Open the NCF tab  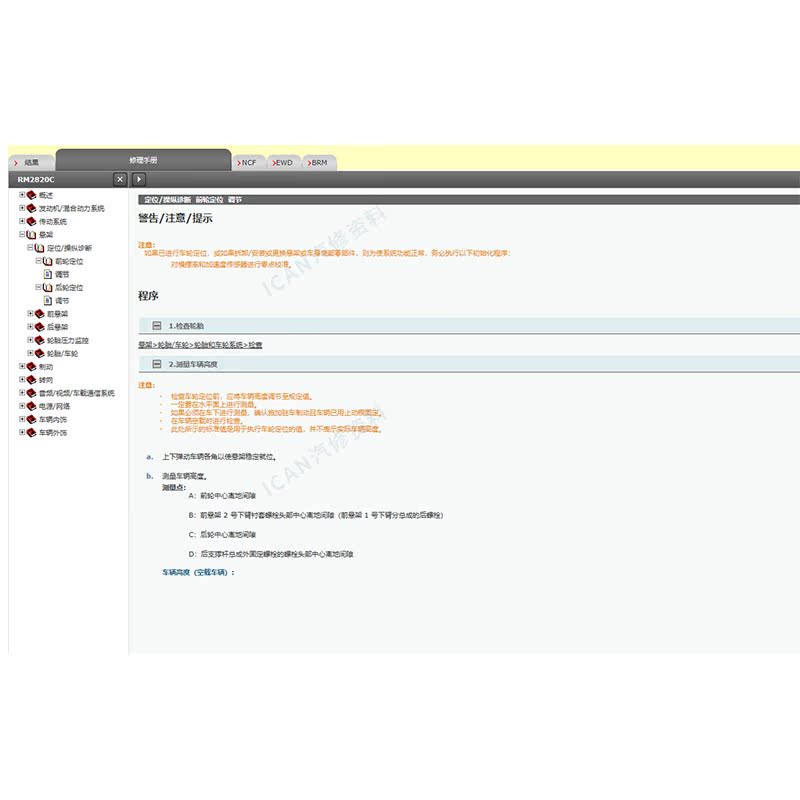pos(249,163)
